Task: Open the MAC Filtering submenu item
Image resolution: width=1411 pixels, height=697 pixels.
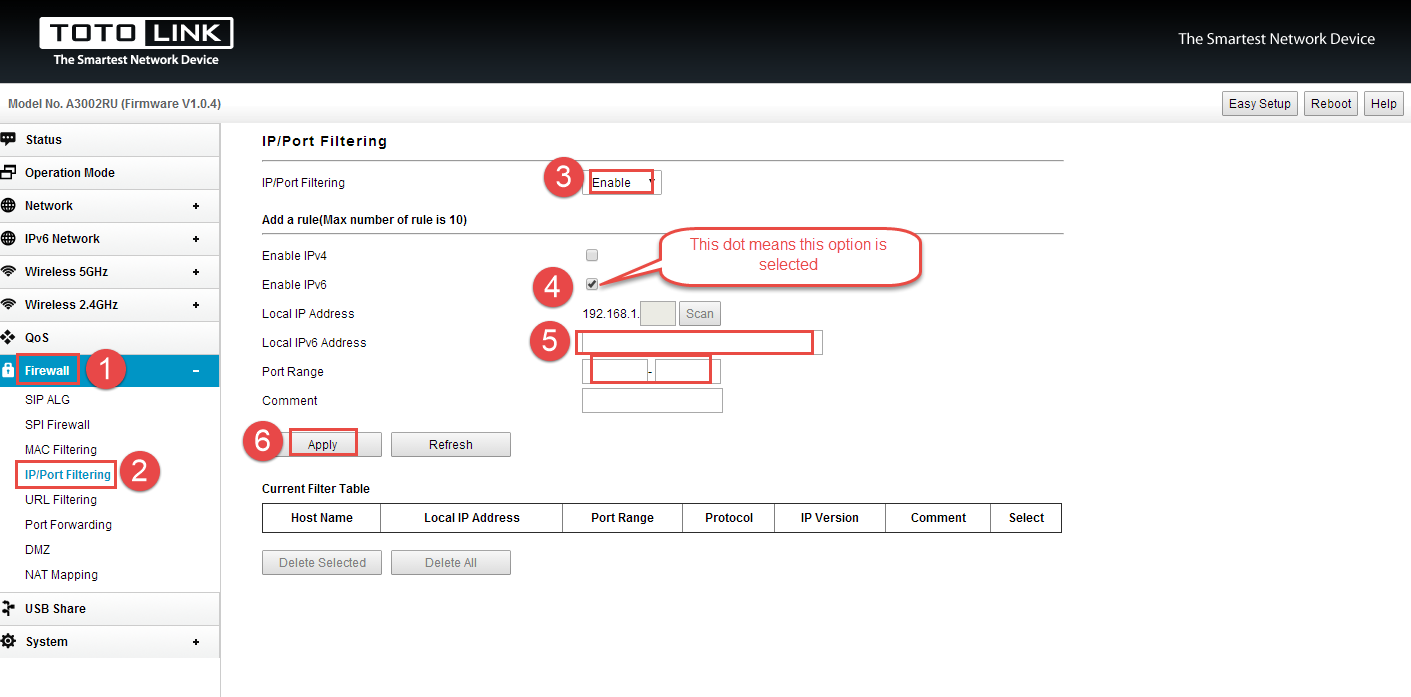Action: click(61, 450)
